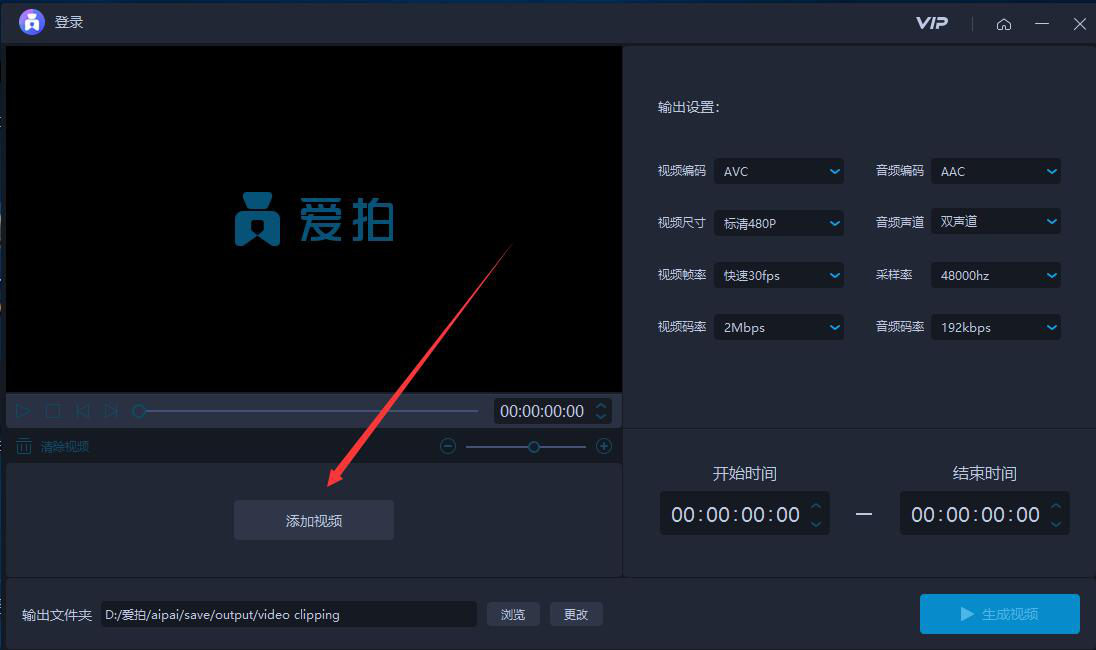
Task: Zoom out timeline with minus icon
Action: [x=448, y=446]
